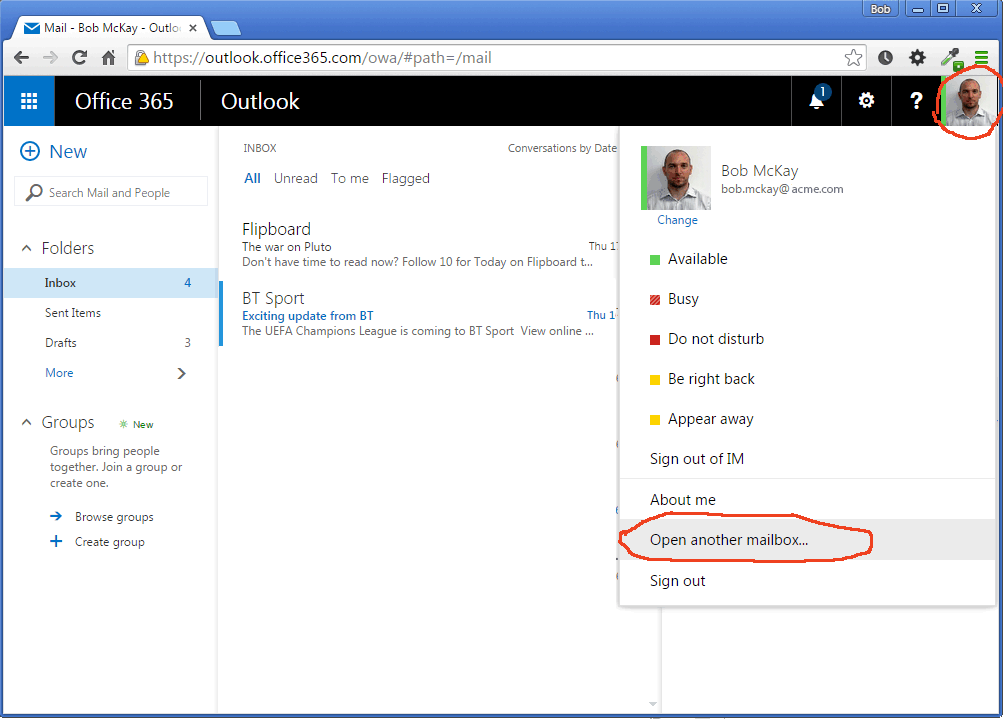Collapse the Groups section
The width and height of the screenshot is (1003, 719).
point(26,422)
